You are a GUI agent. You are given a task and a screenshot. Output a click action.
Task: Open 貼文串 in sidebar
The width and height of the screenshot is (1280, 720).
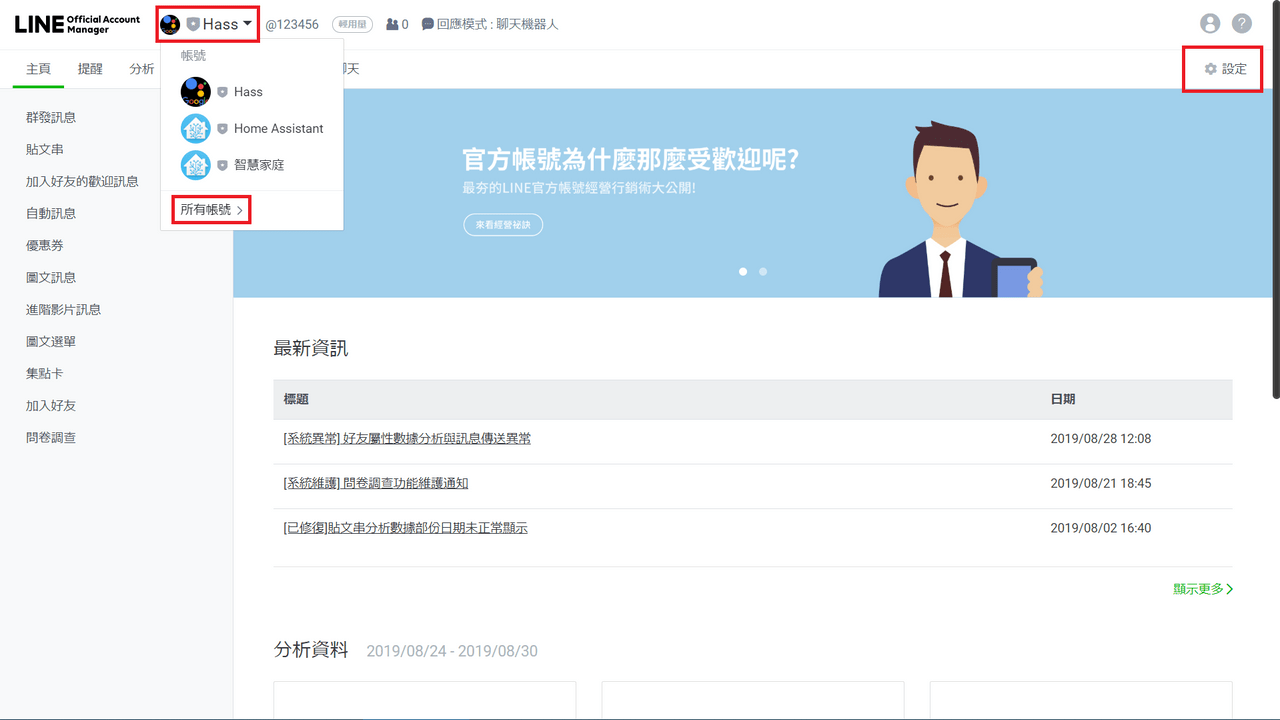coord(45,149)
